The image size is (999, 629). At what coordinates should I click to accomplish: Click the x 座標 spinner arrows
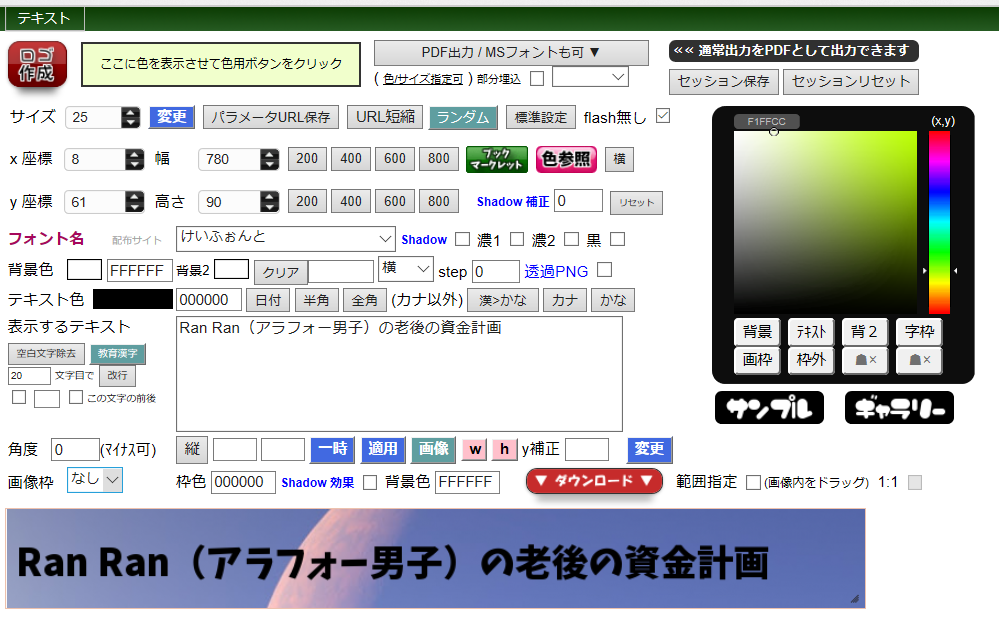(134, 159)
